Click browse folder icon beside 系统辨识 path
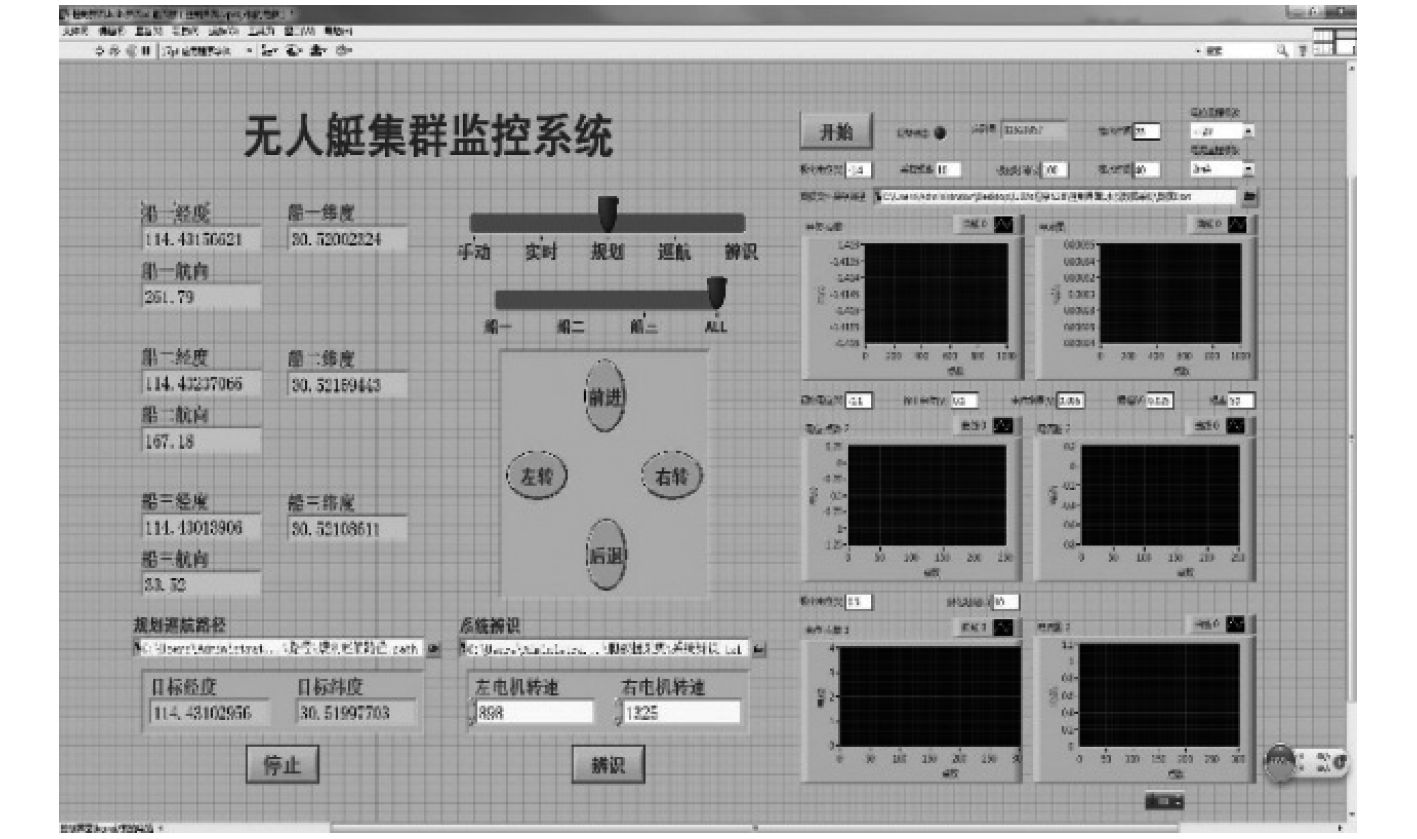The height and width of the screenshot is (839, 1417). pyautogui.click(x=759, y=649)
